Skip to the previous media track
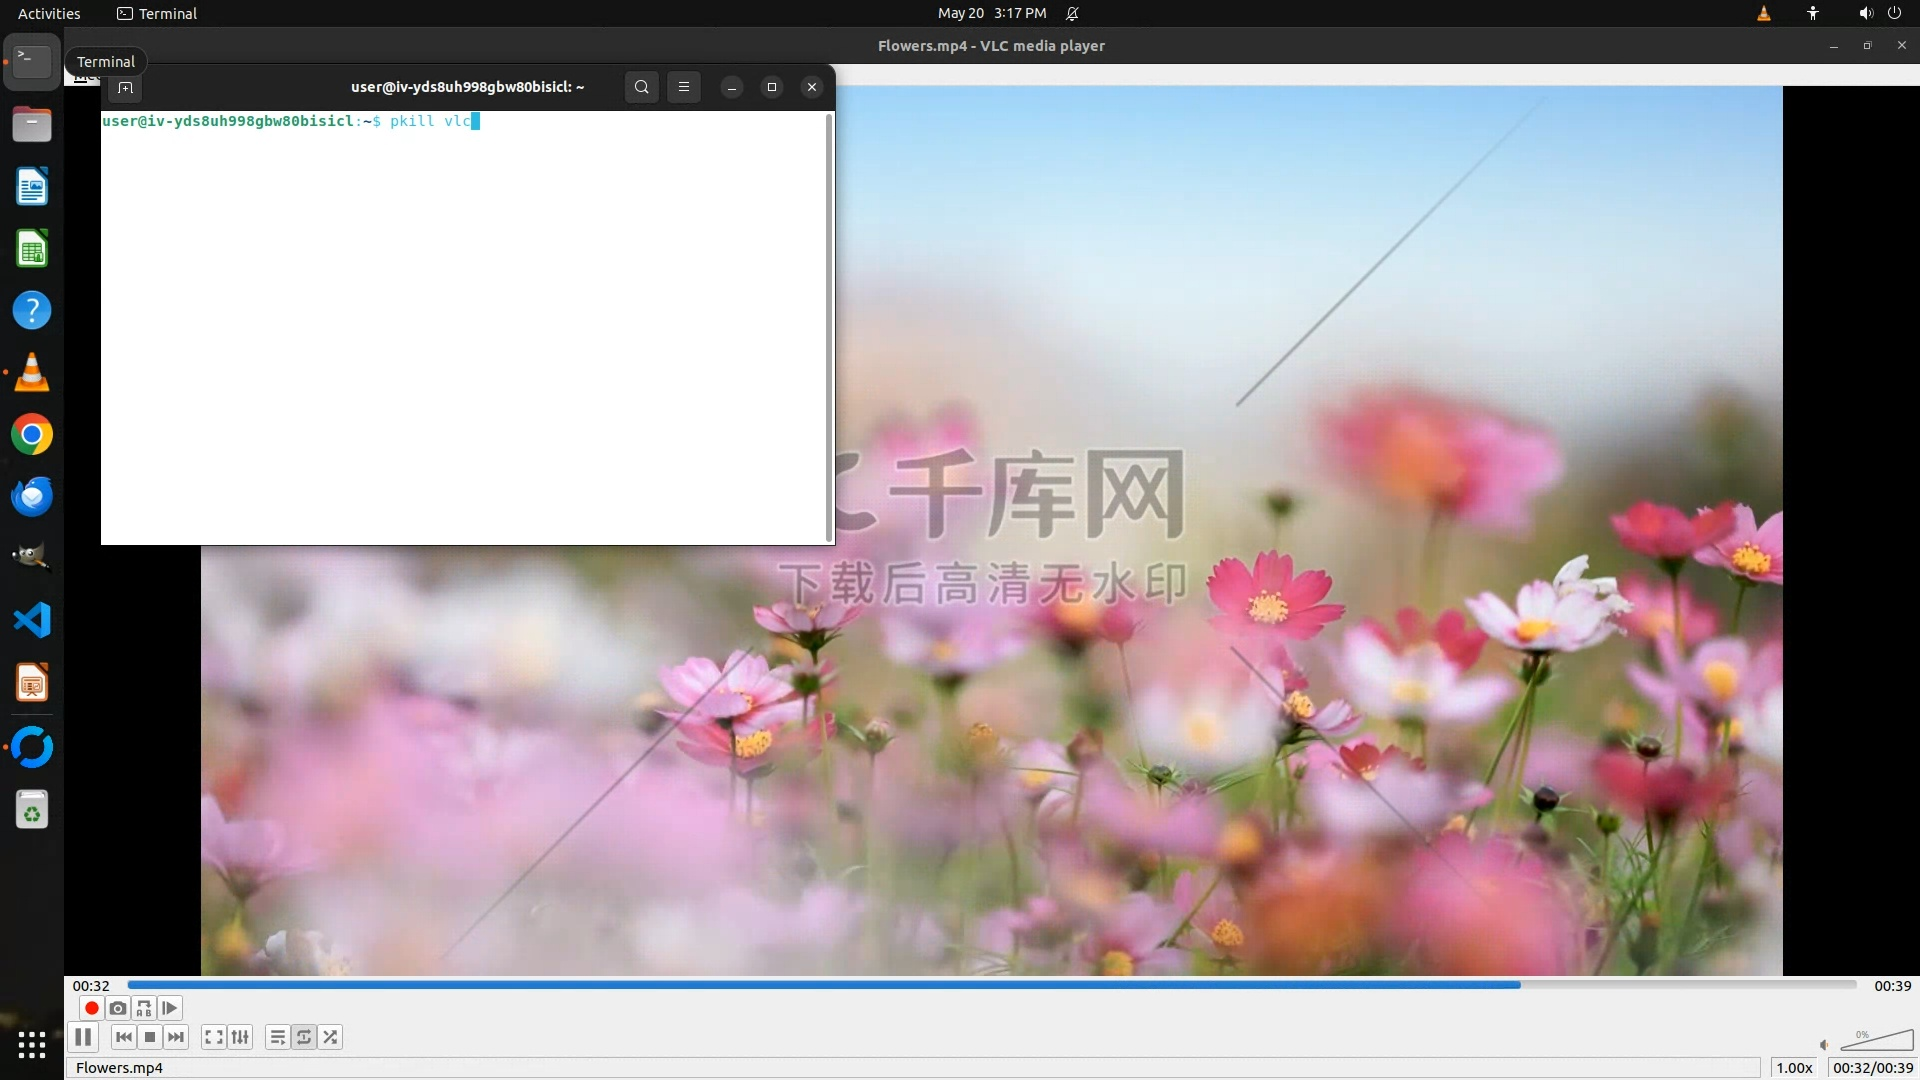The width and height of the screenshot is (1920, 1080). click(124, 1037)
